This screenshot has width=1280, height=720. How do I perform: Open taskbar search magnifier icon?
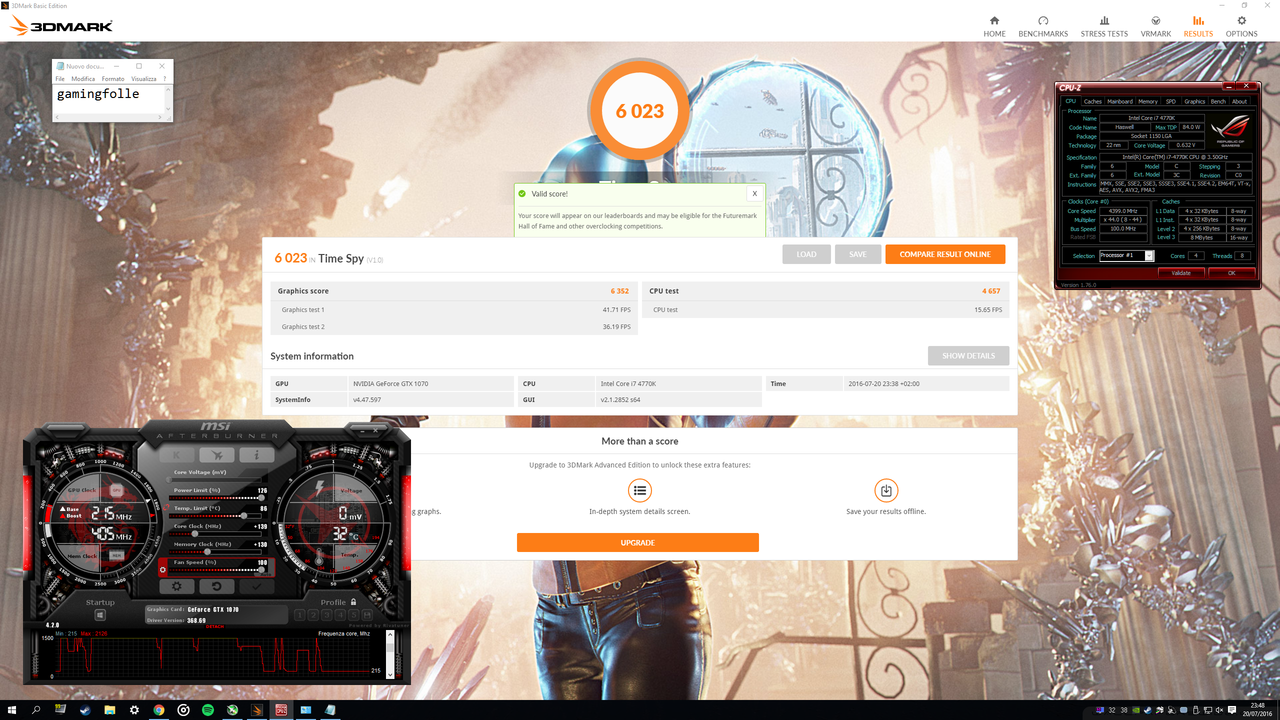pyautogui.click(x=36, y=709)
